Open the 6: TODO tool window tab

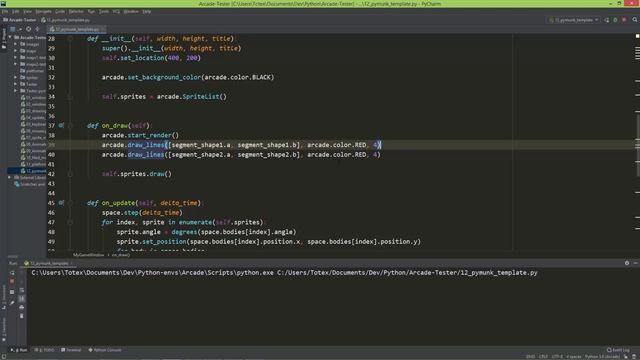[44, 350]
